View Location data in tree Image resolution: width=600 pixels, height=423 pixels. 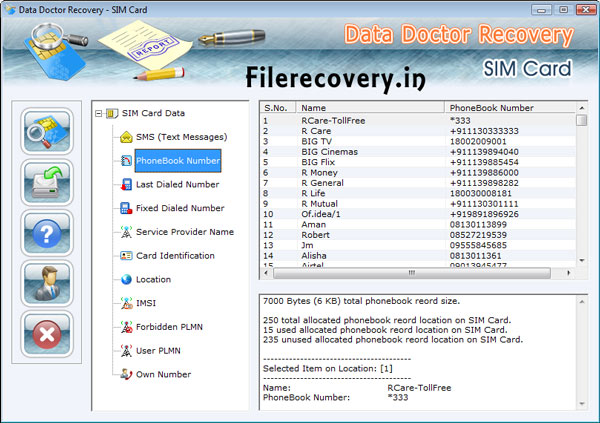(x=153, y=279)
